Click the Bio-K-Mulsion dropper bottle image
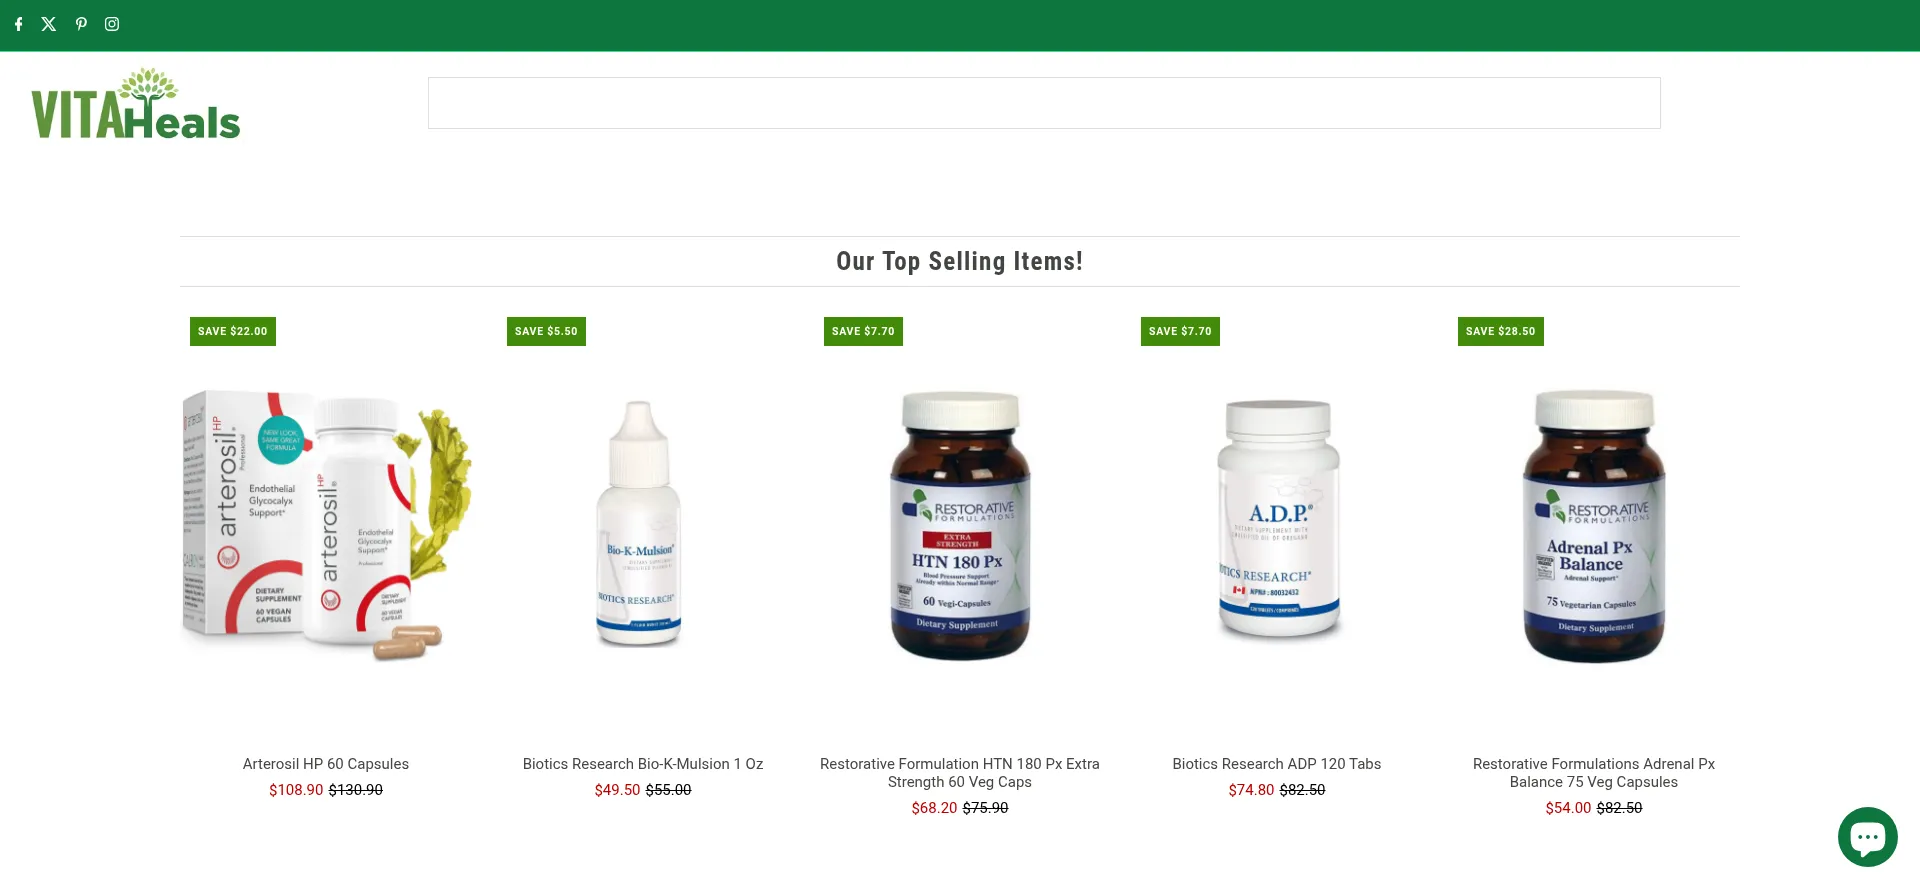This screenshot has width=1920, height=888. point(640,524)
